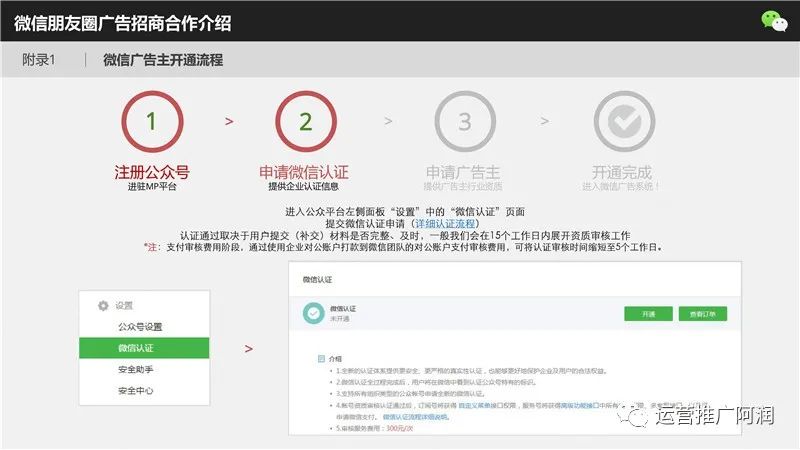Screen dimensions: 800x450
Task: Click the gear icon beside 设置
Action: [103, 306]
